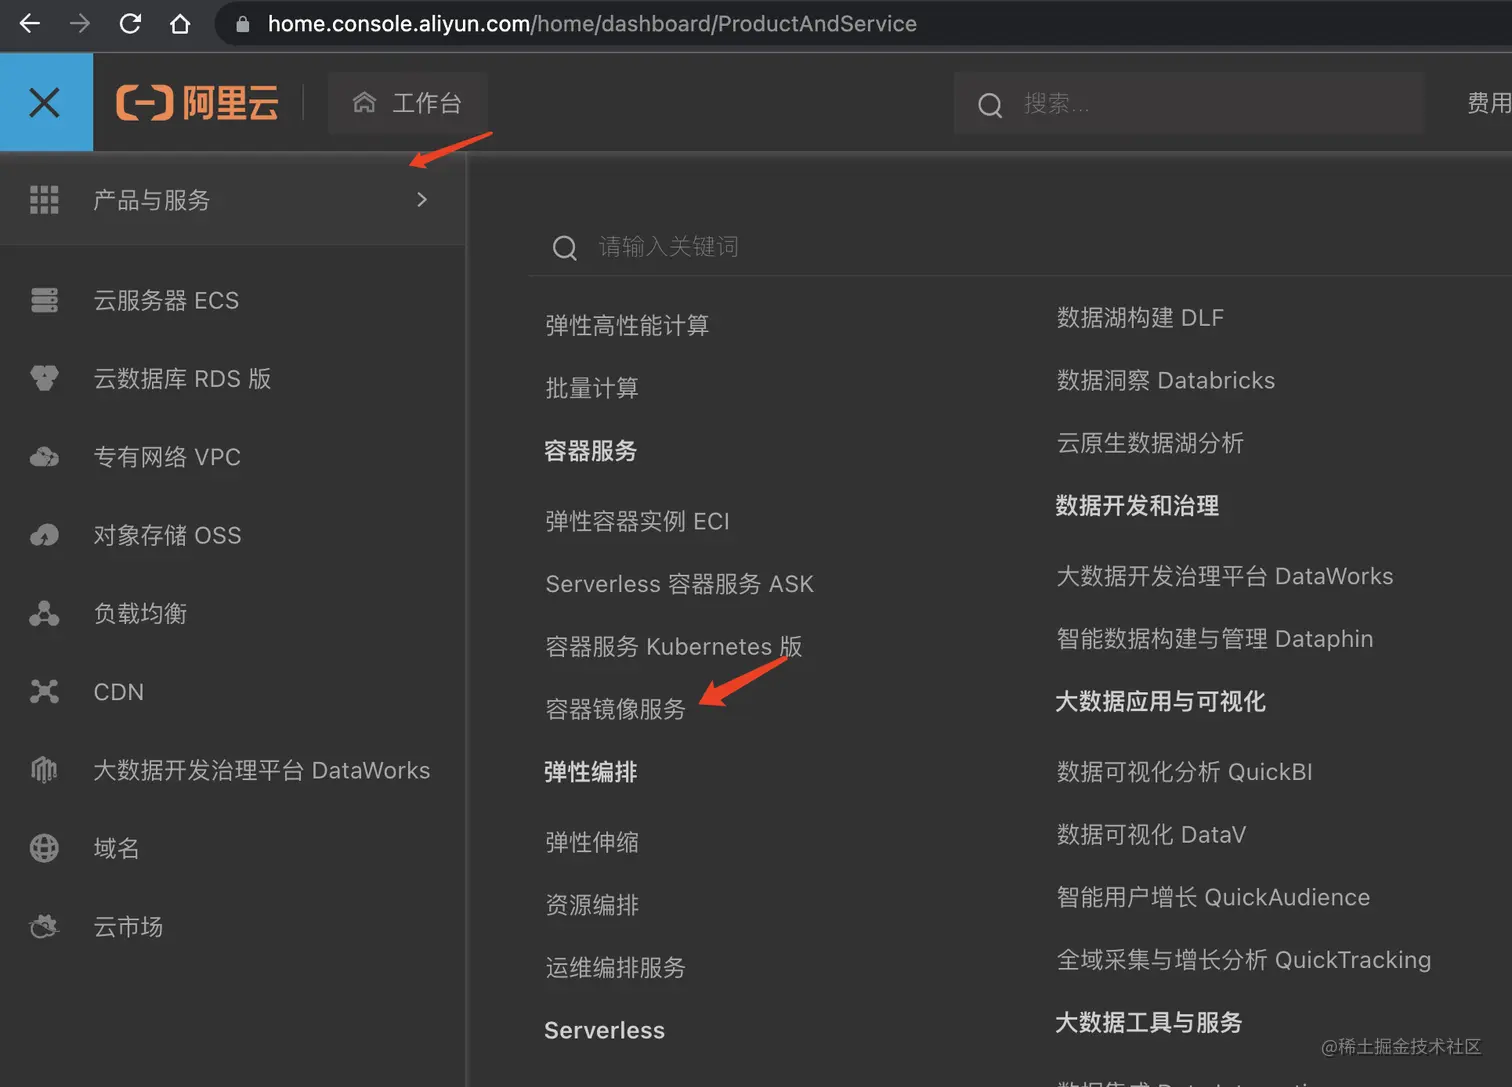Click the Aliyun logo
This screenshot has width=1512, height=1087.
[197, 102]
